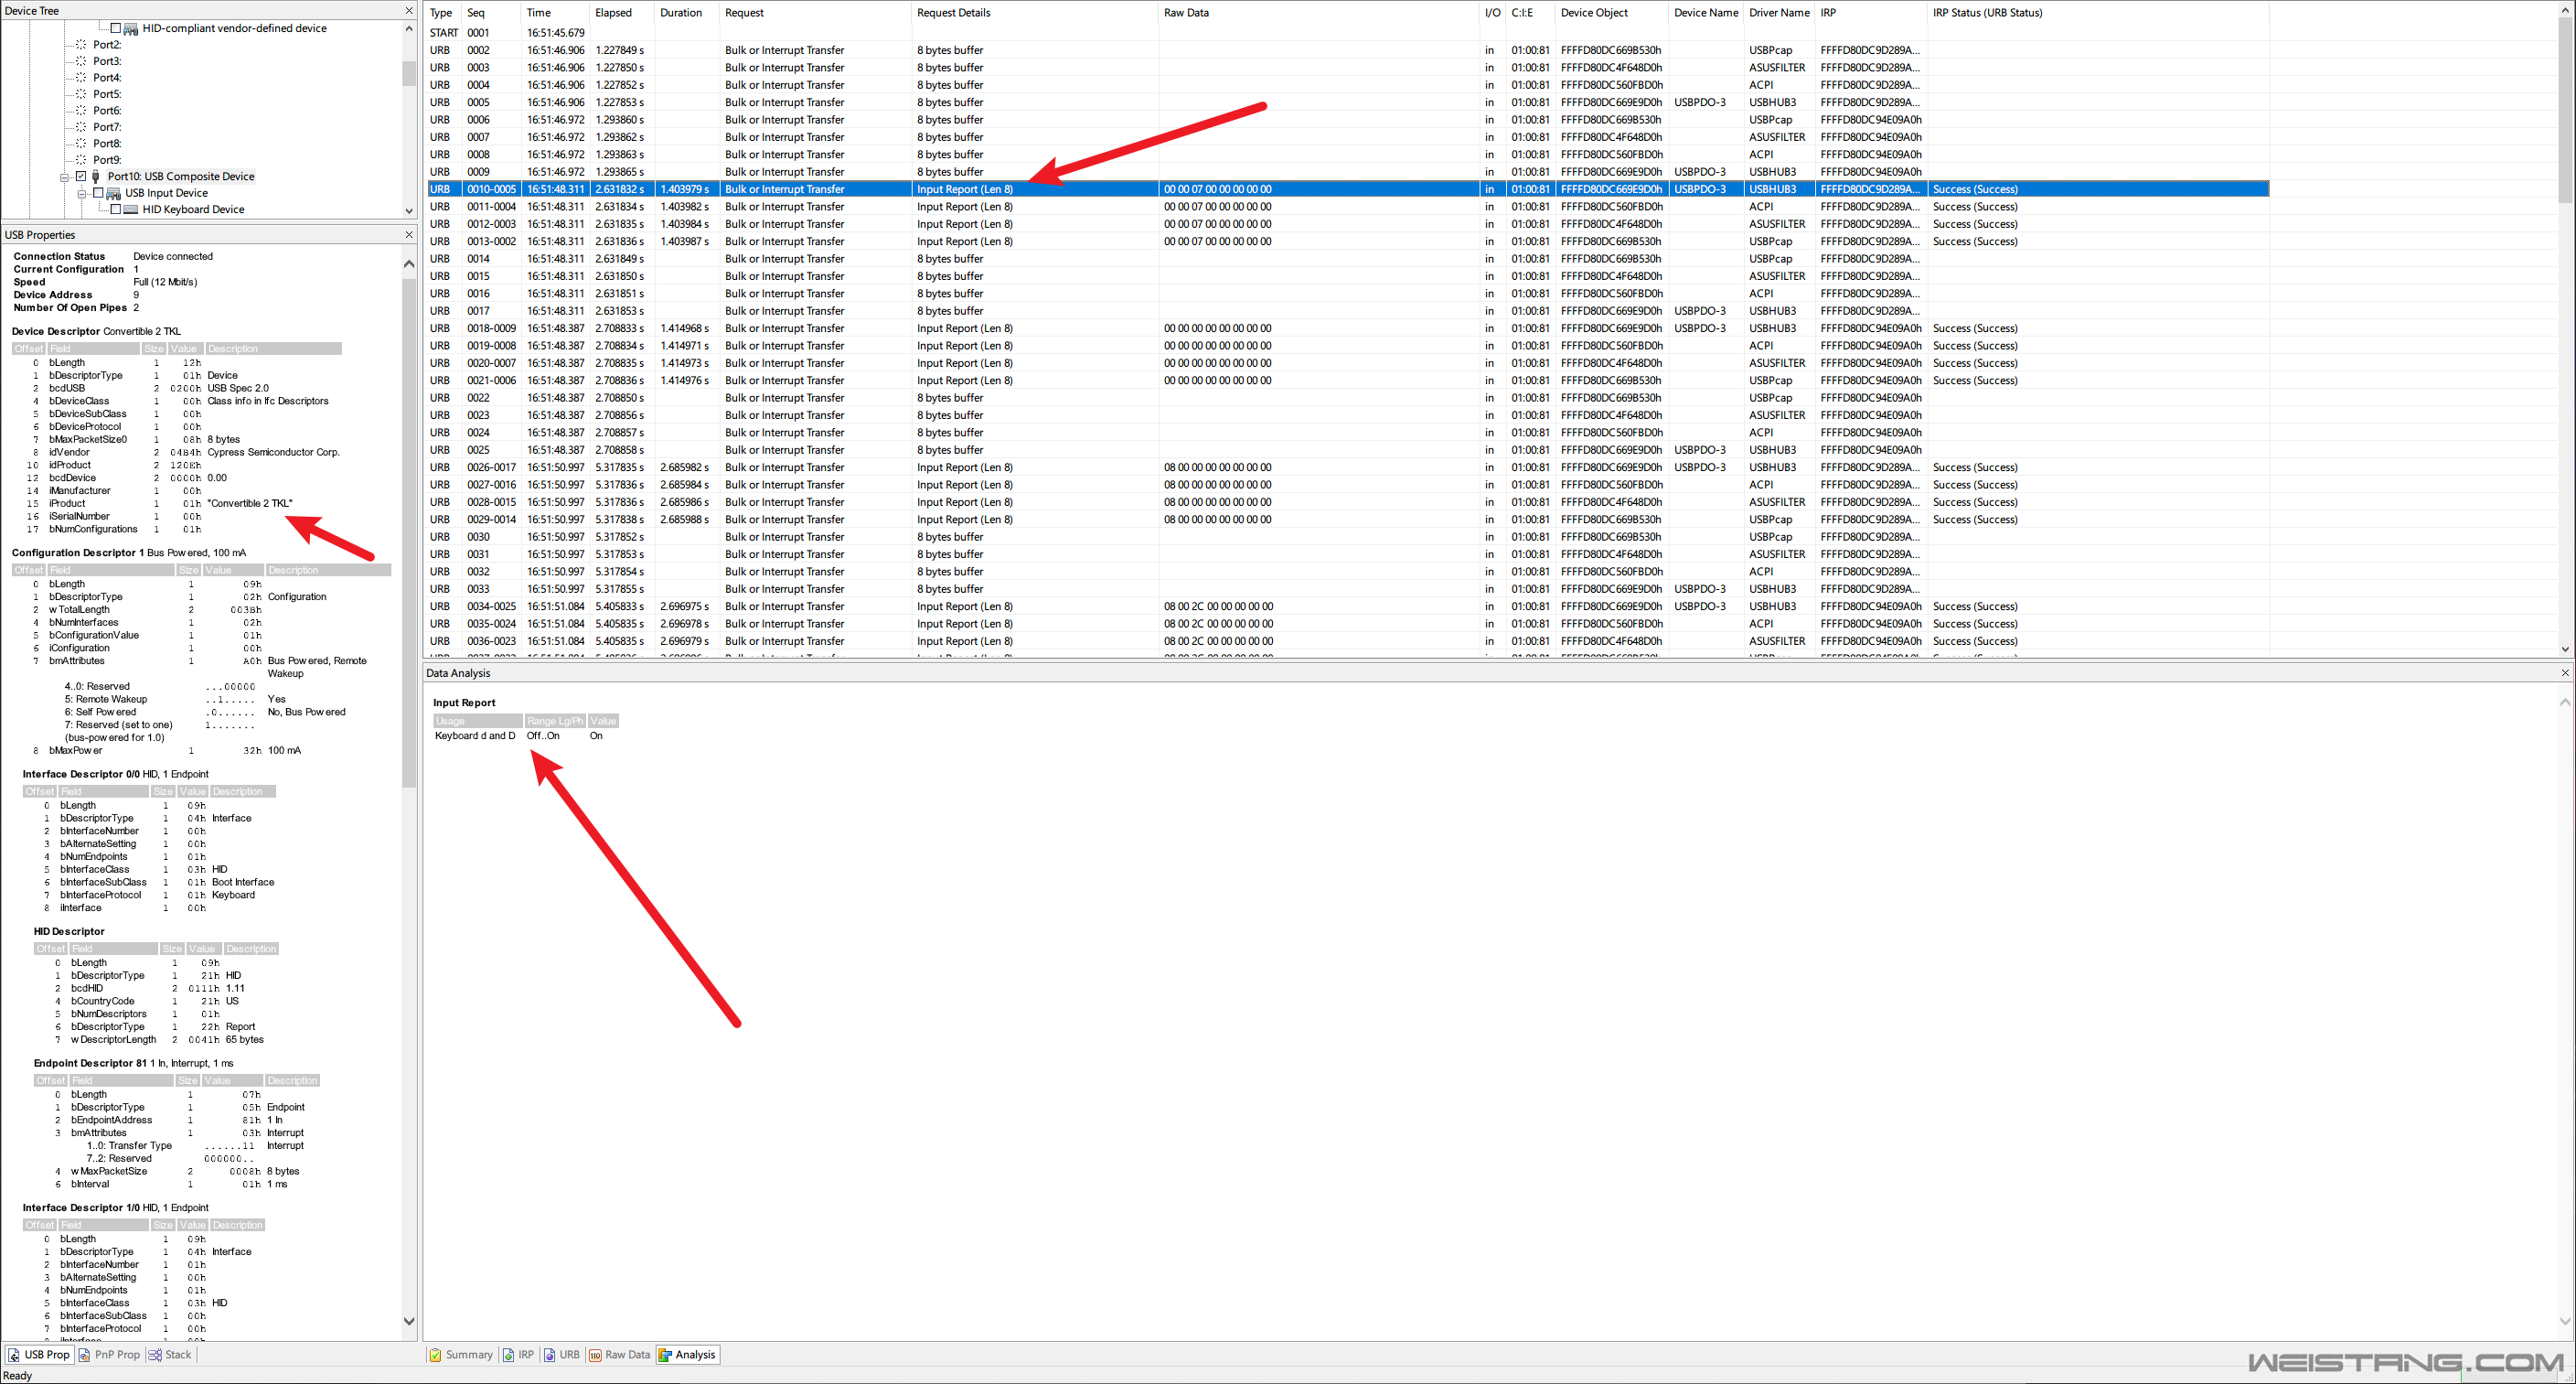Viewport: 2576px width, 1384px height.
Task: Select the highlighted URB row 0010-0005
Action: pos(1347,189)
